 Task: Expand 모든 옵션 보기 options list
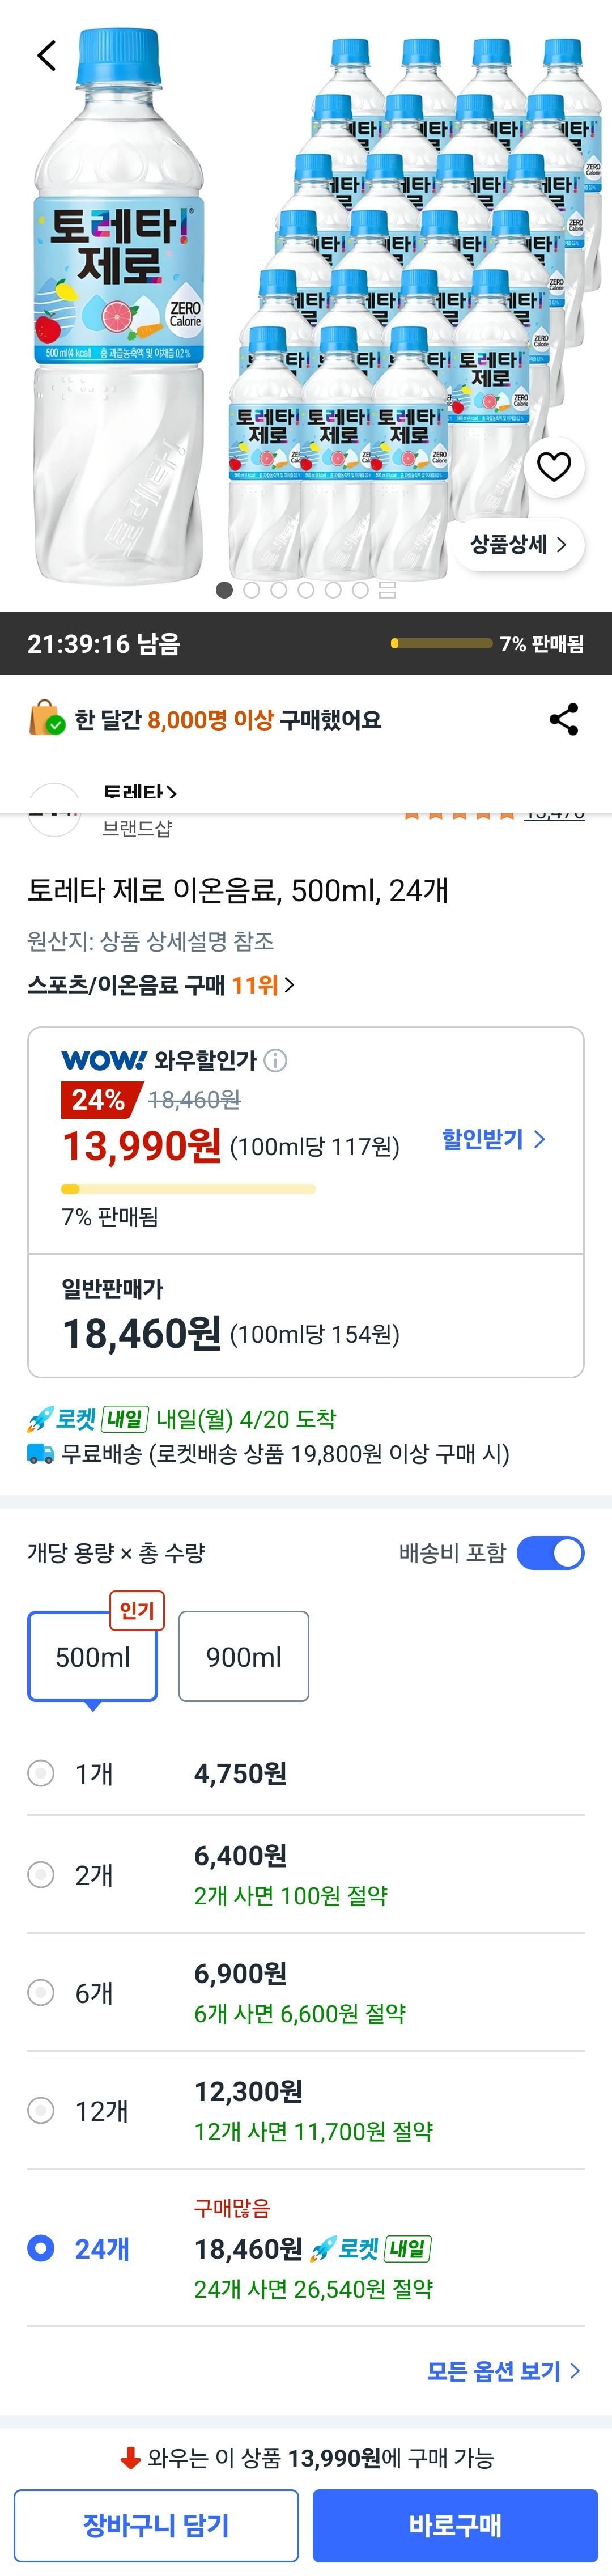click(x=503, y=2371)
